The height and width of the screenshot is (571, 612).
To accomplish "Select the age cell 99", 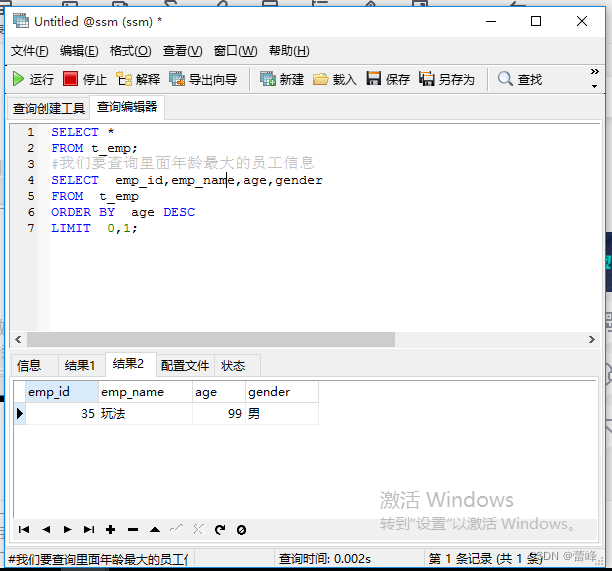I will pos(219,413).
